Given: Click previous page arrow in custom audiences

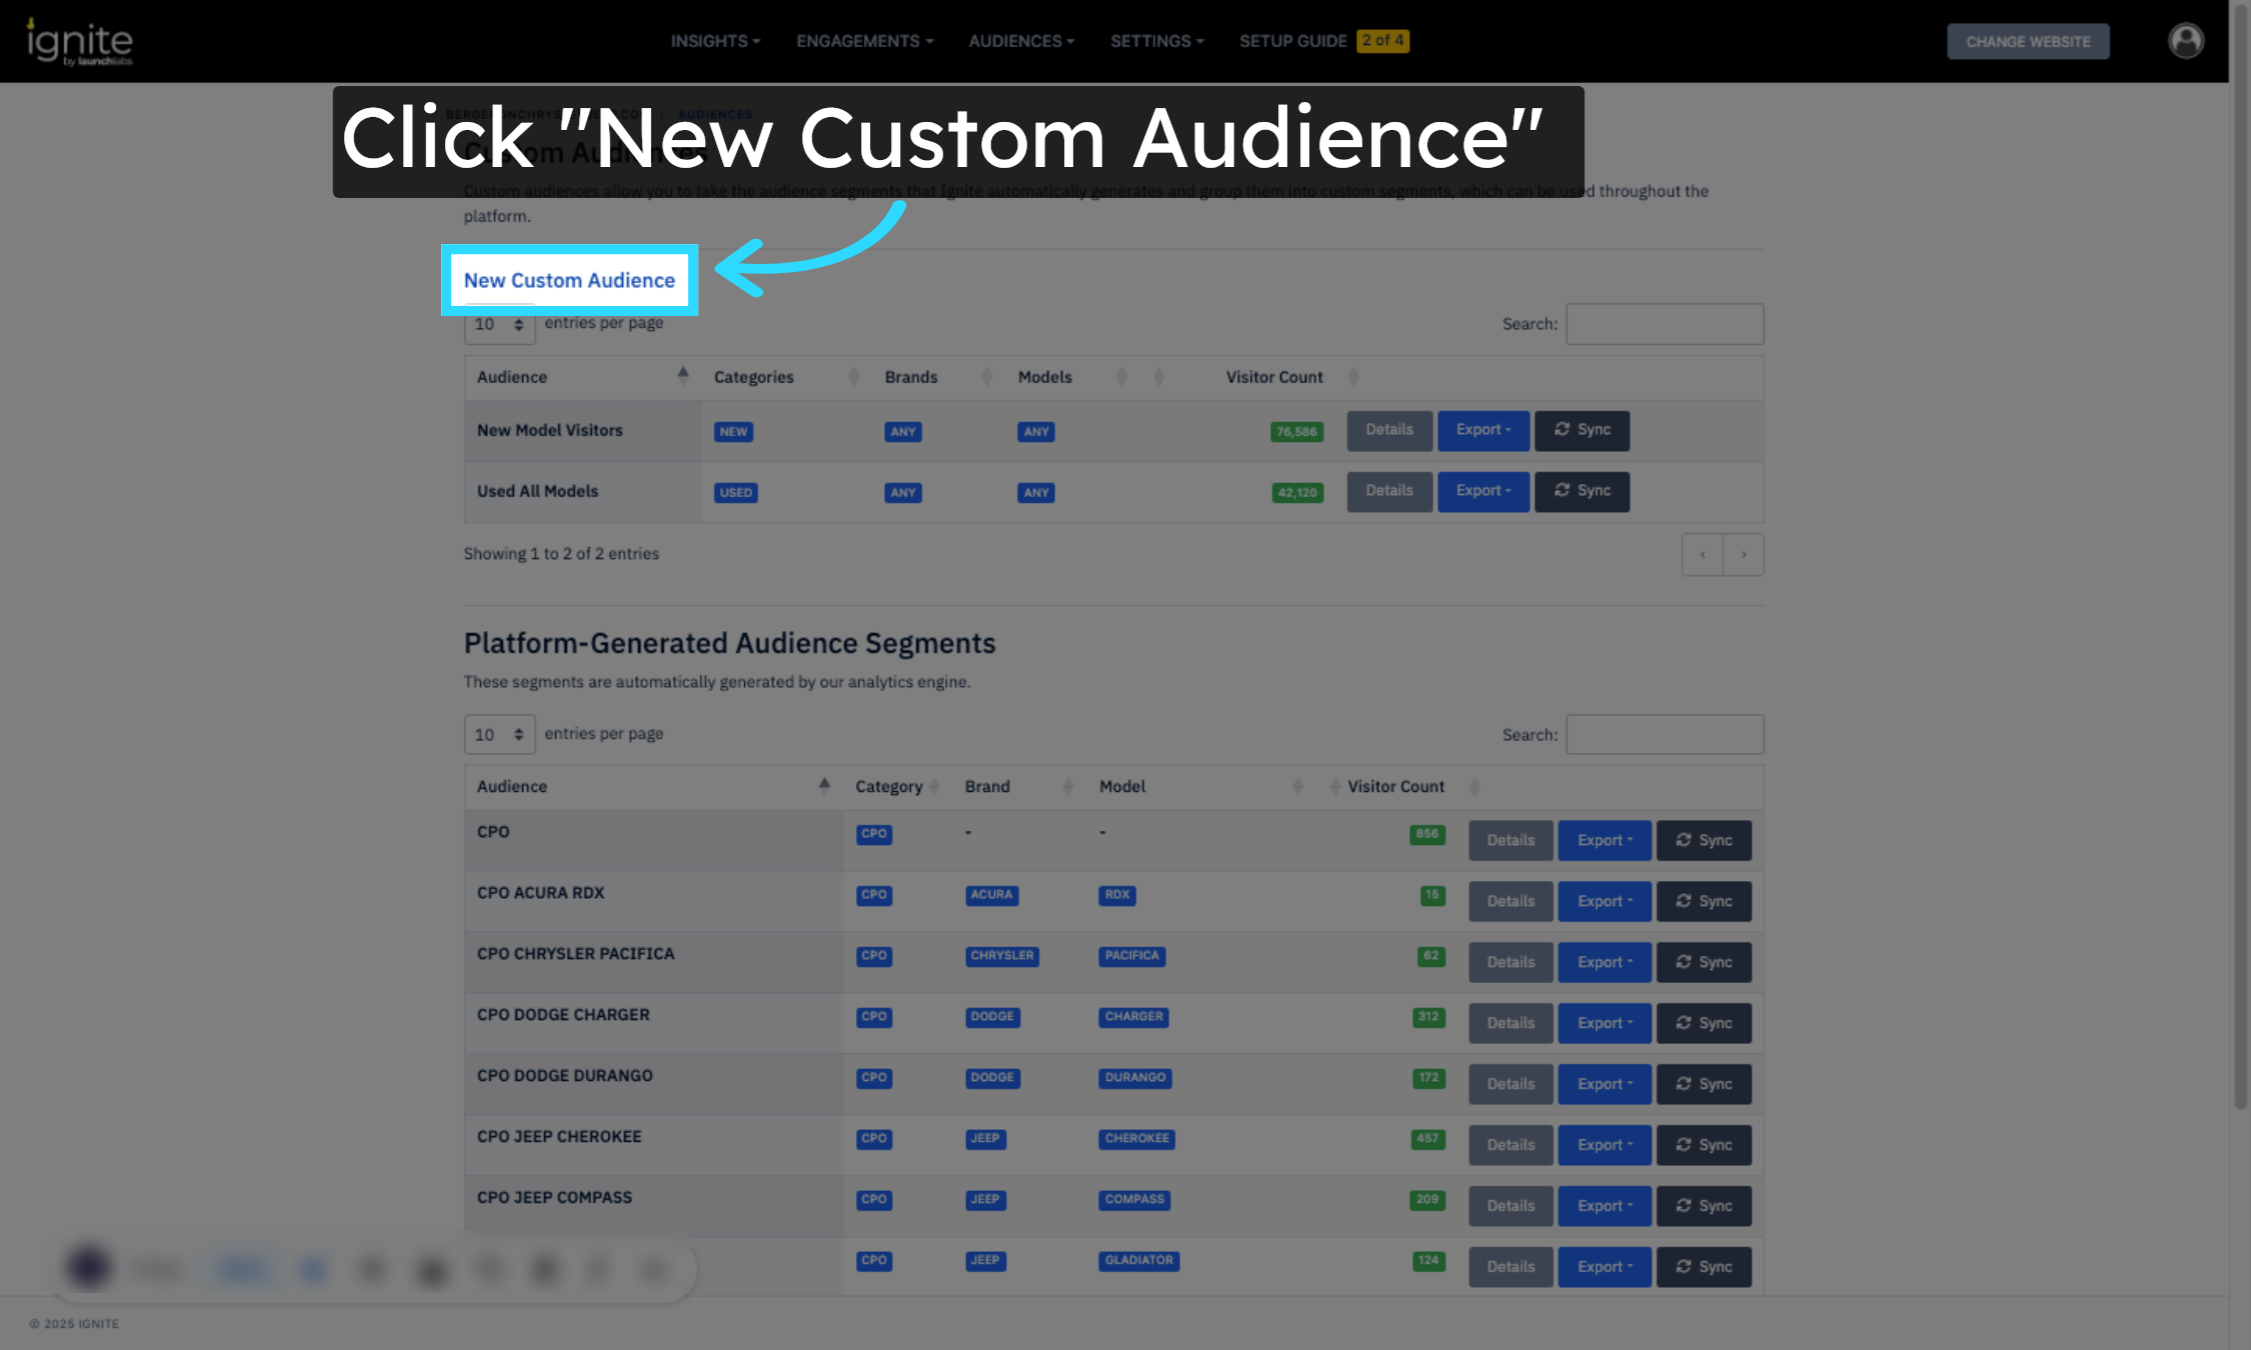Looking at the screenshot, I should tap(1702, 555).
